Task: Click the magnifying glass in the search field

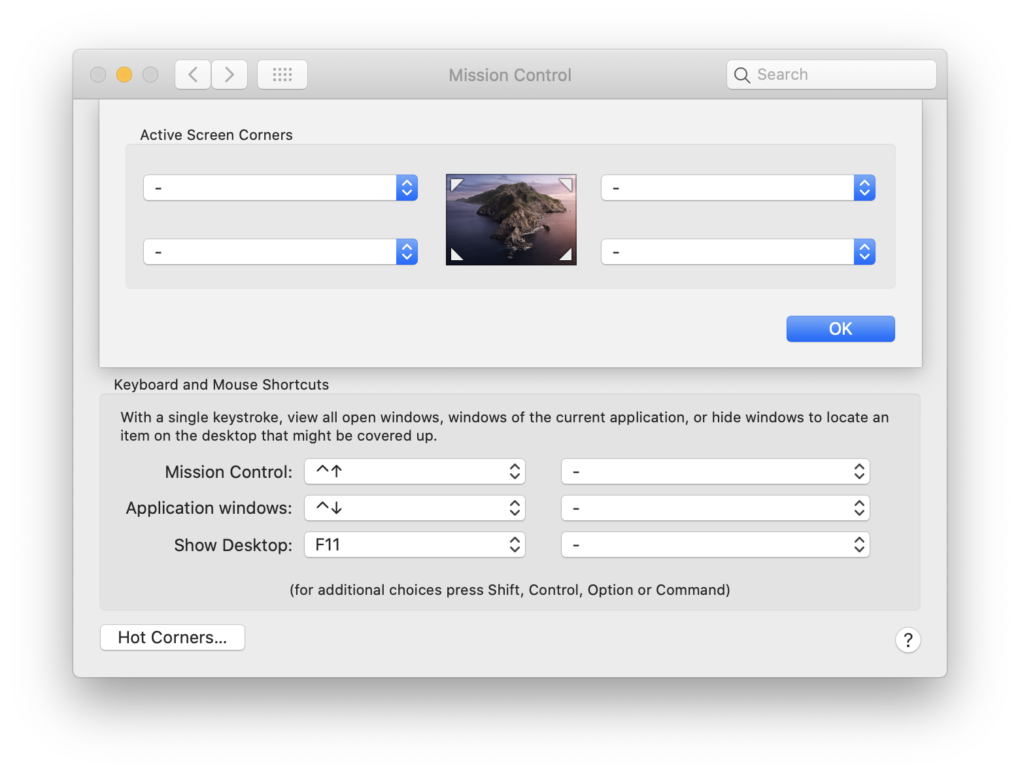Action: [x=743, y=74]
